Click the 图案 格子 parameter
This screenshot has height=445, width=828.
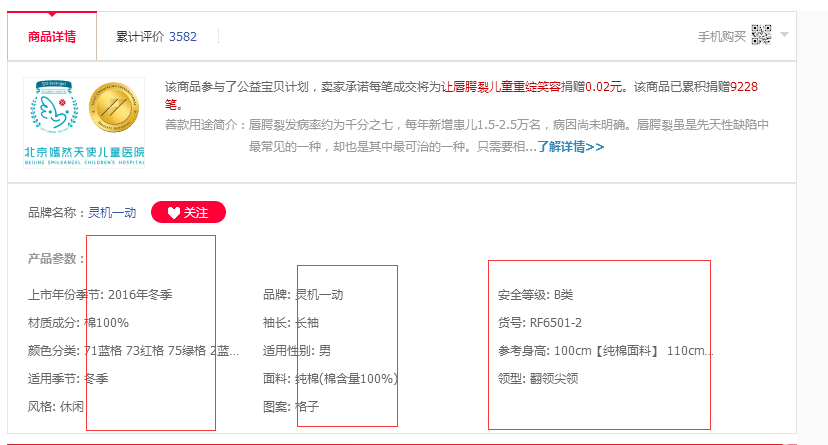click(x=291, y=407)
